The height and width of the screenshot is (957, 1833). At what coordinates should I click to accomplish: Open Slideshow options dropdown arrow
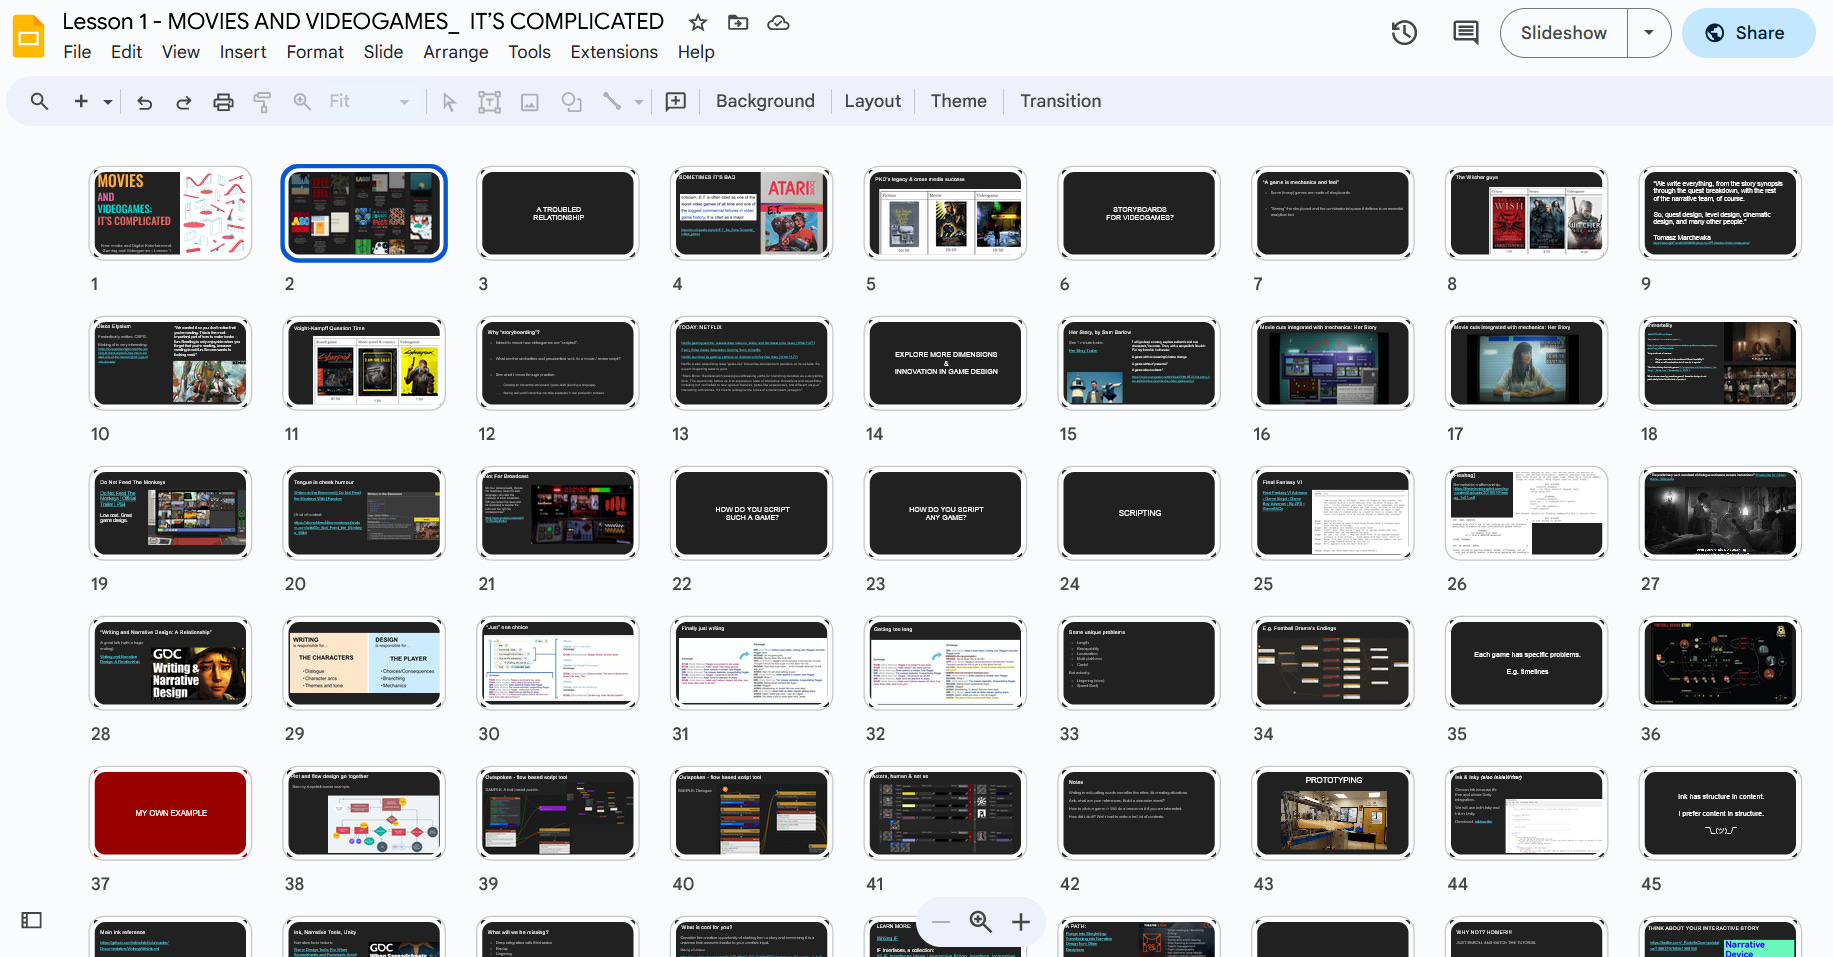coord(1649,33)
